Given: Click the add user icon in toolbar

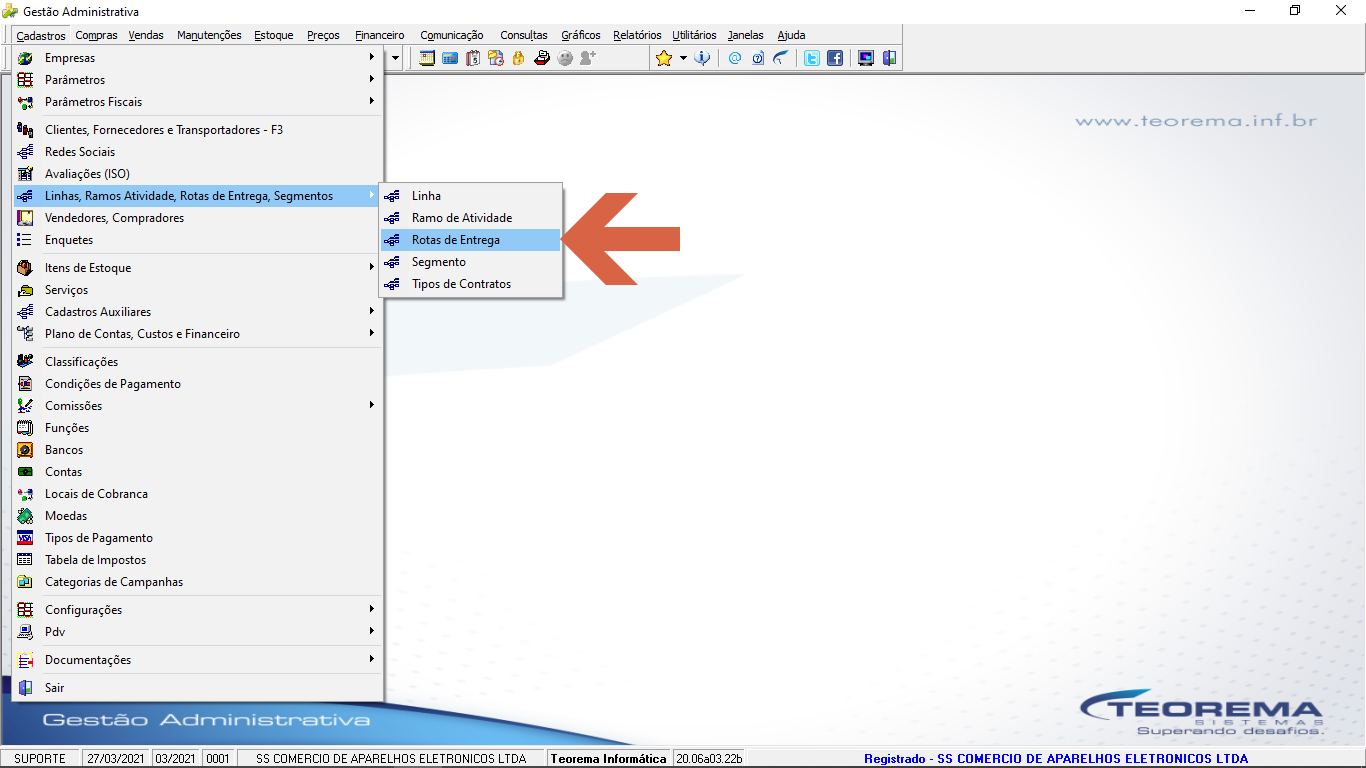Looking at the screenshot, I should point(588,58).
